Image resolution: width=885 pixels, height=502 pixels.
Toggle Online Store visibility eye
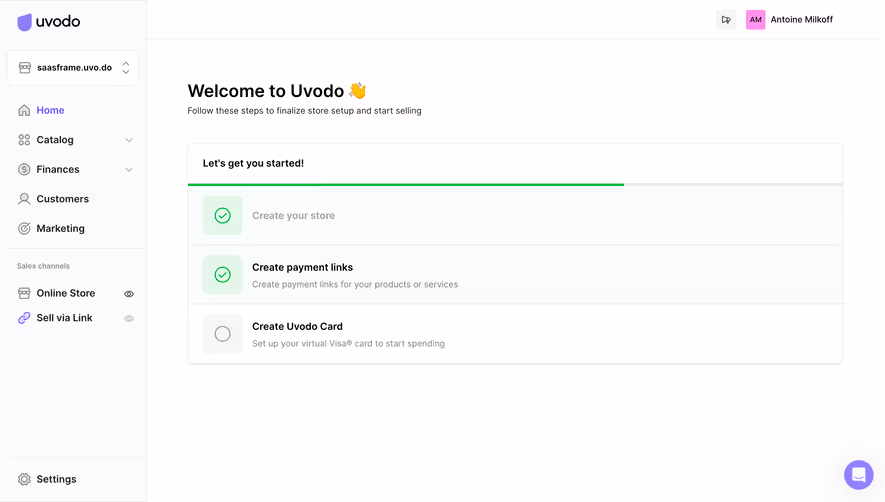[129, 294]
